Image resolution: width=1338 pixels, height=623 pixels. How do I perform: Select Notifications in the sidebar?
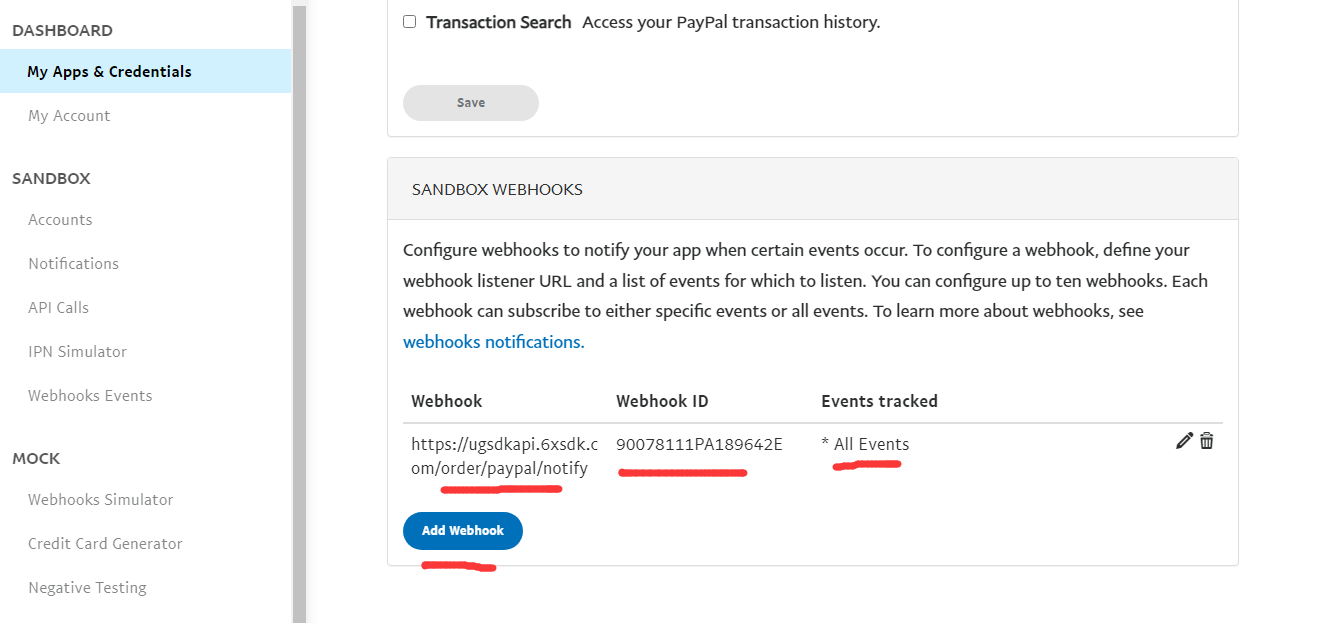73,264
